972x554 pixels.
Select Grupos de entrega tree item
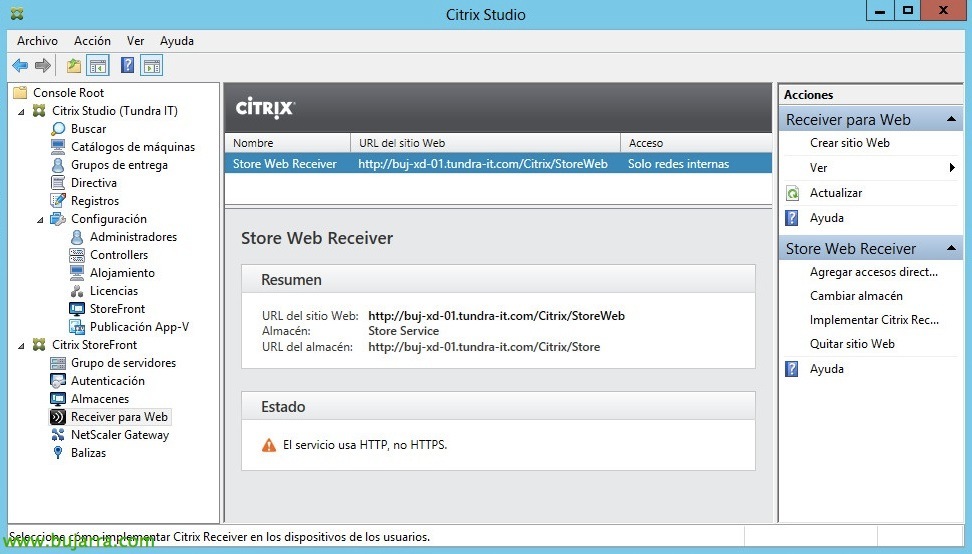click(119, 165)
